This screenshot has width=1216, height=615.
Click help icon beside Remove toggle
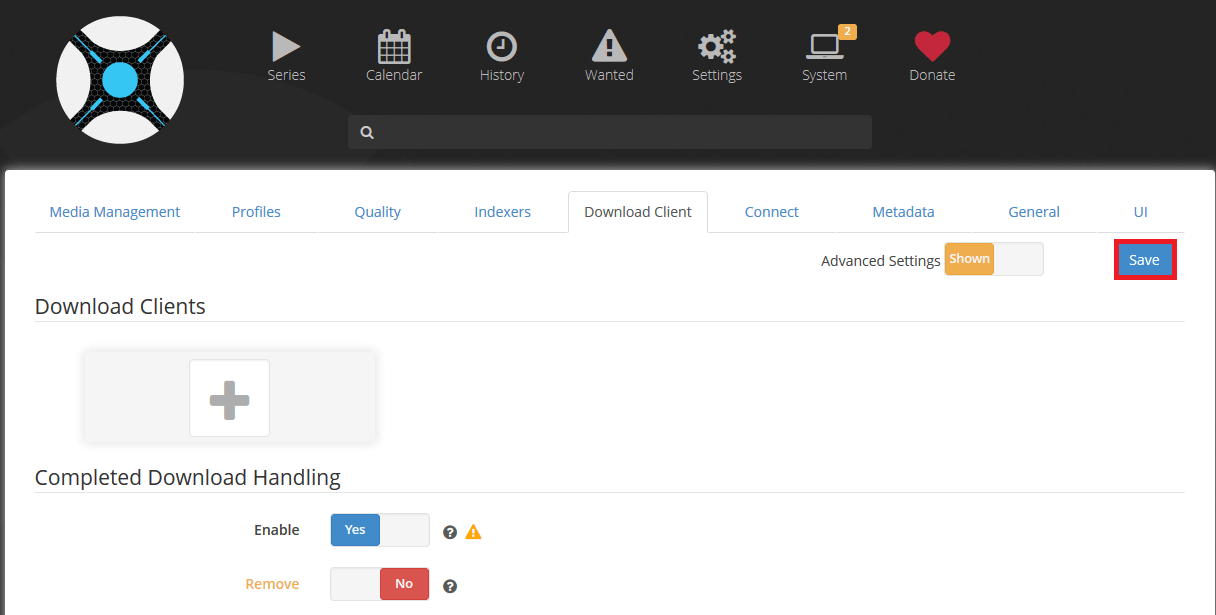(x=450, y=586)
